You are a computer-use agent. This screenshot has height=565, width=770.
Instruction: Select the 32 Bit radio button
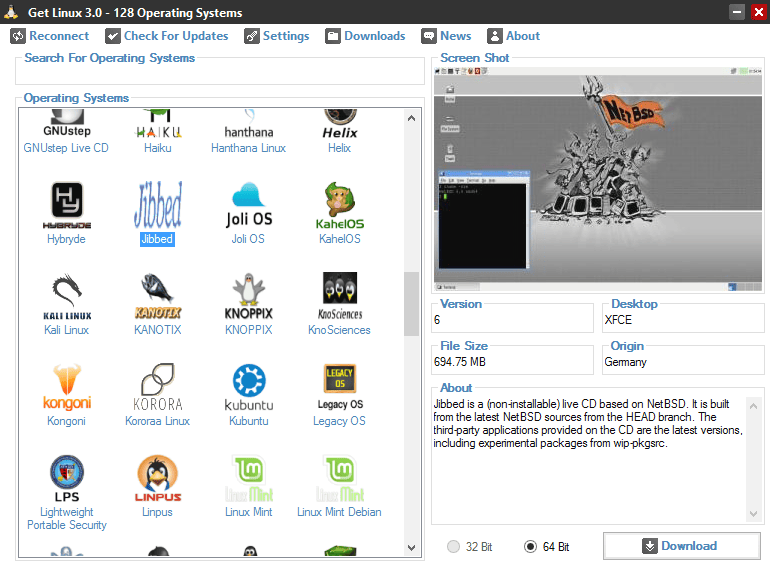[469, 546]
